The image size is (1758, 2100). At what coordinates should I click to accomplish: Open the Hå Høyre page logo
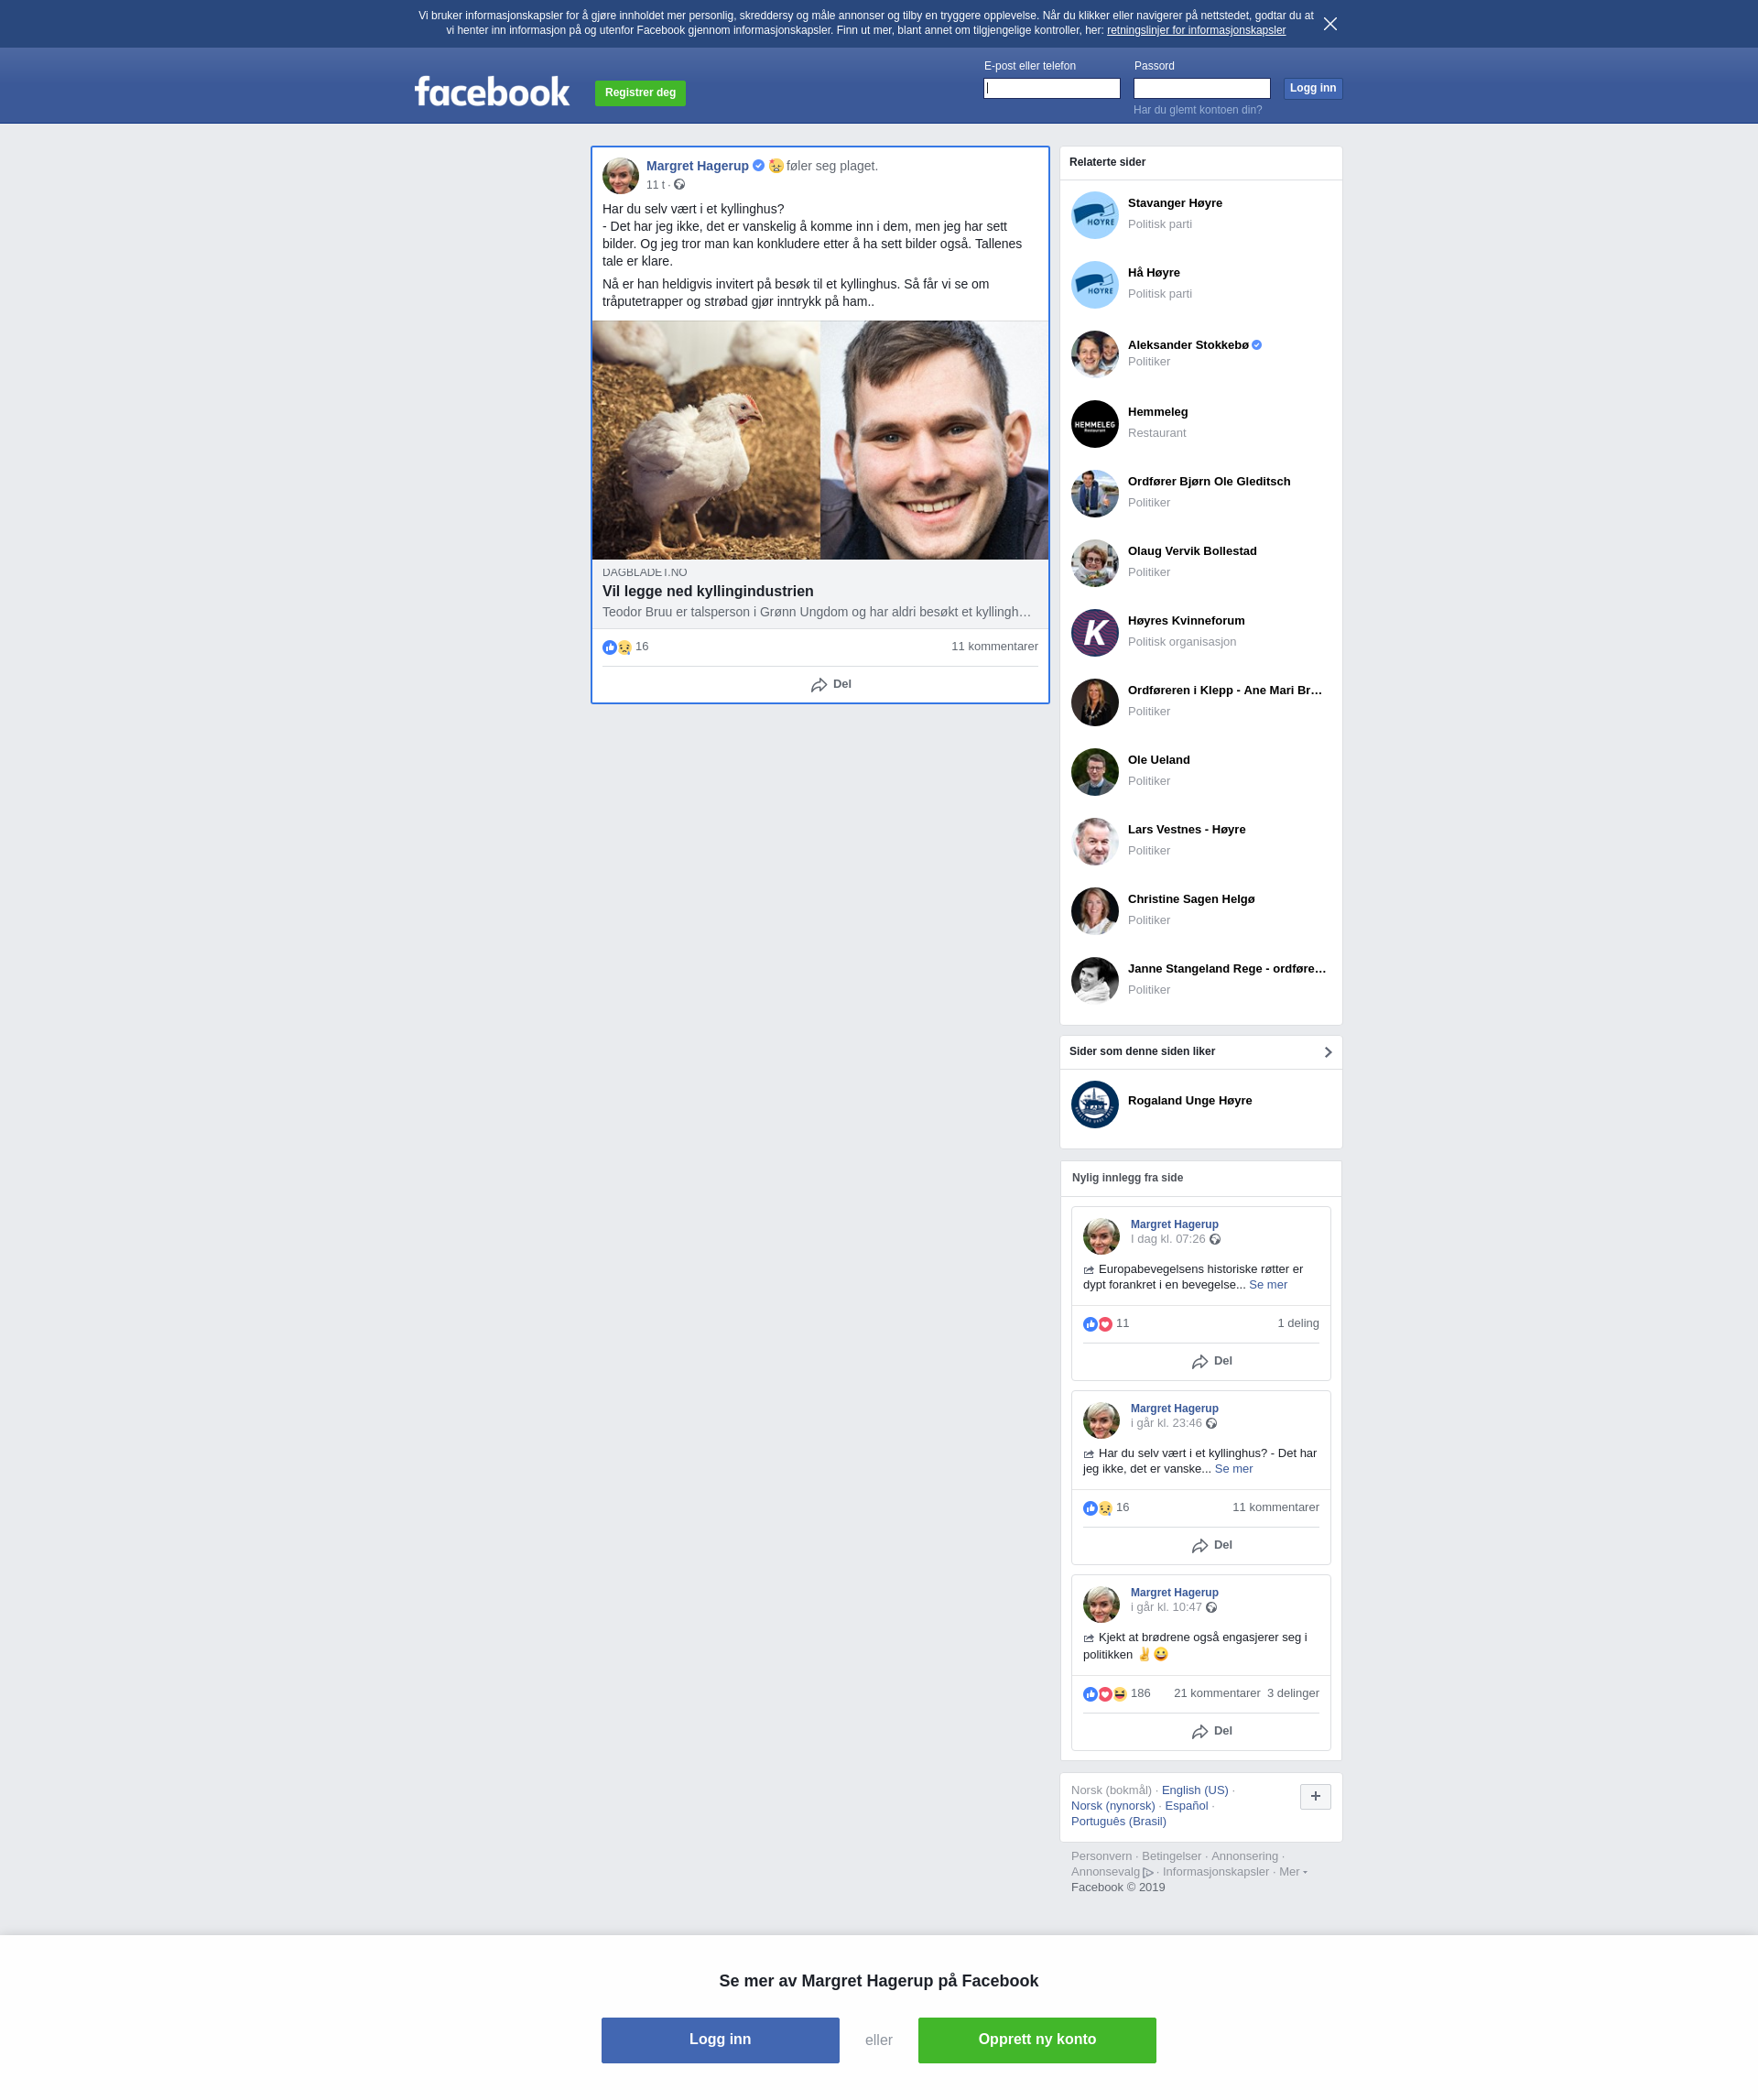(x=1095, y=285)
